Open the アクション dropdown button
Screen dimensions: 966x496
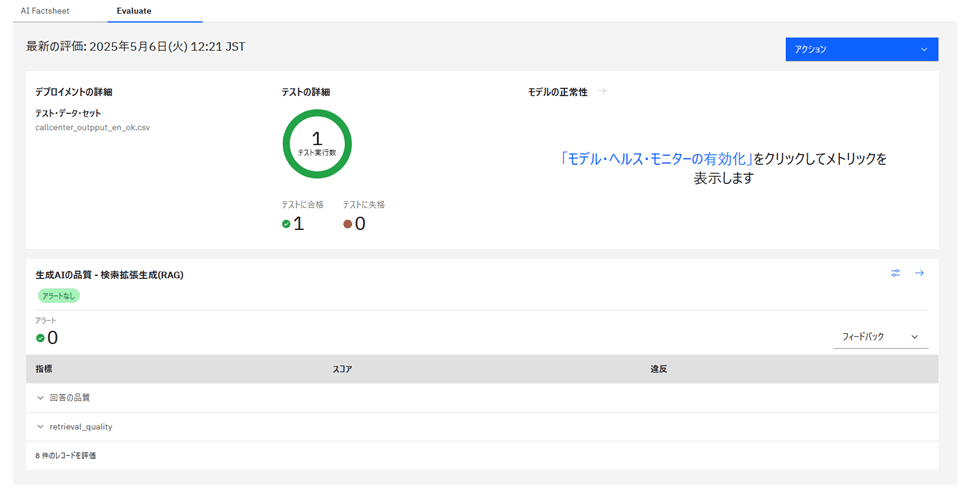click(x=861, y=49)
